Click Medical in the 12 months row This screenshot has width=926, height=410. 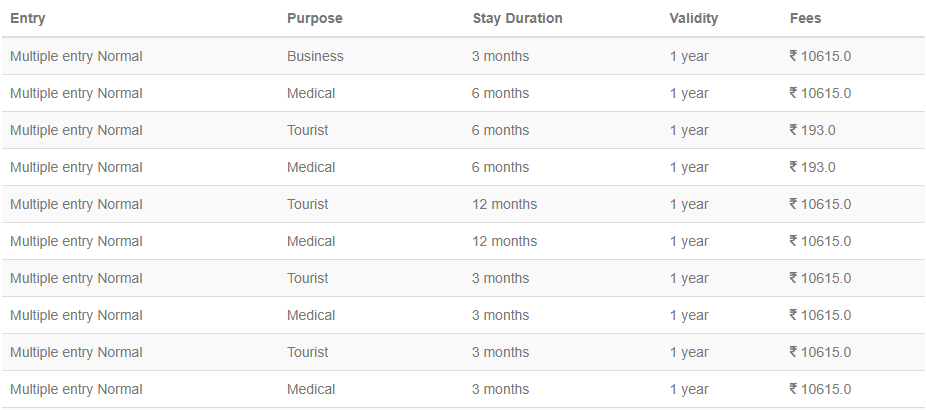tap(311, 241)
